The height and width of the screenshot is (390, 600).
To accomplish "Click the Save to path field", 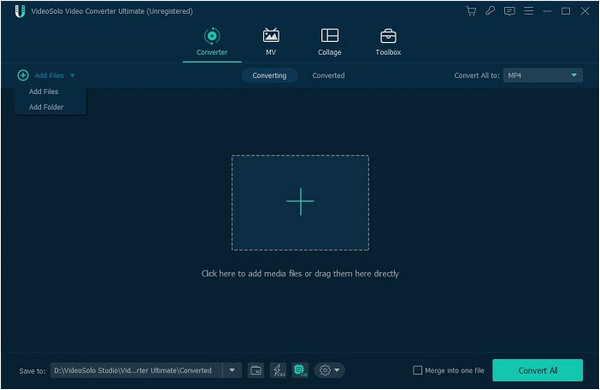I will click(x=136, y=370).
